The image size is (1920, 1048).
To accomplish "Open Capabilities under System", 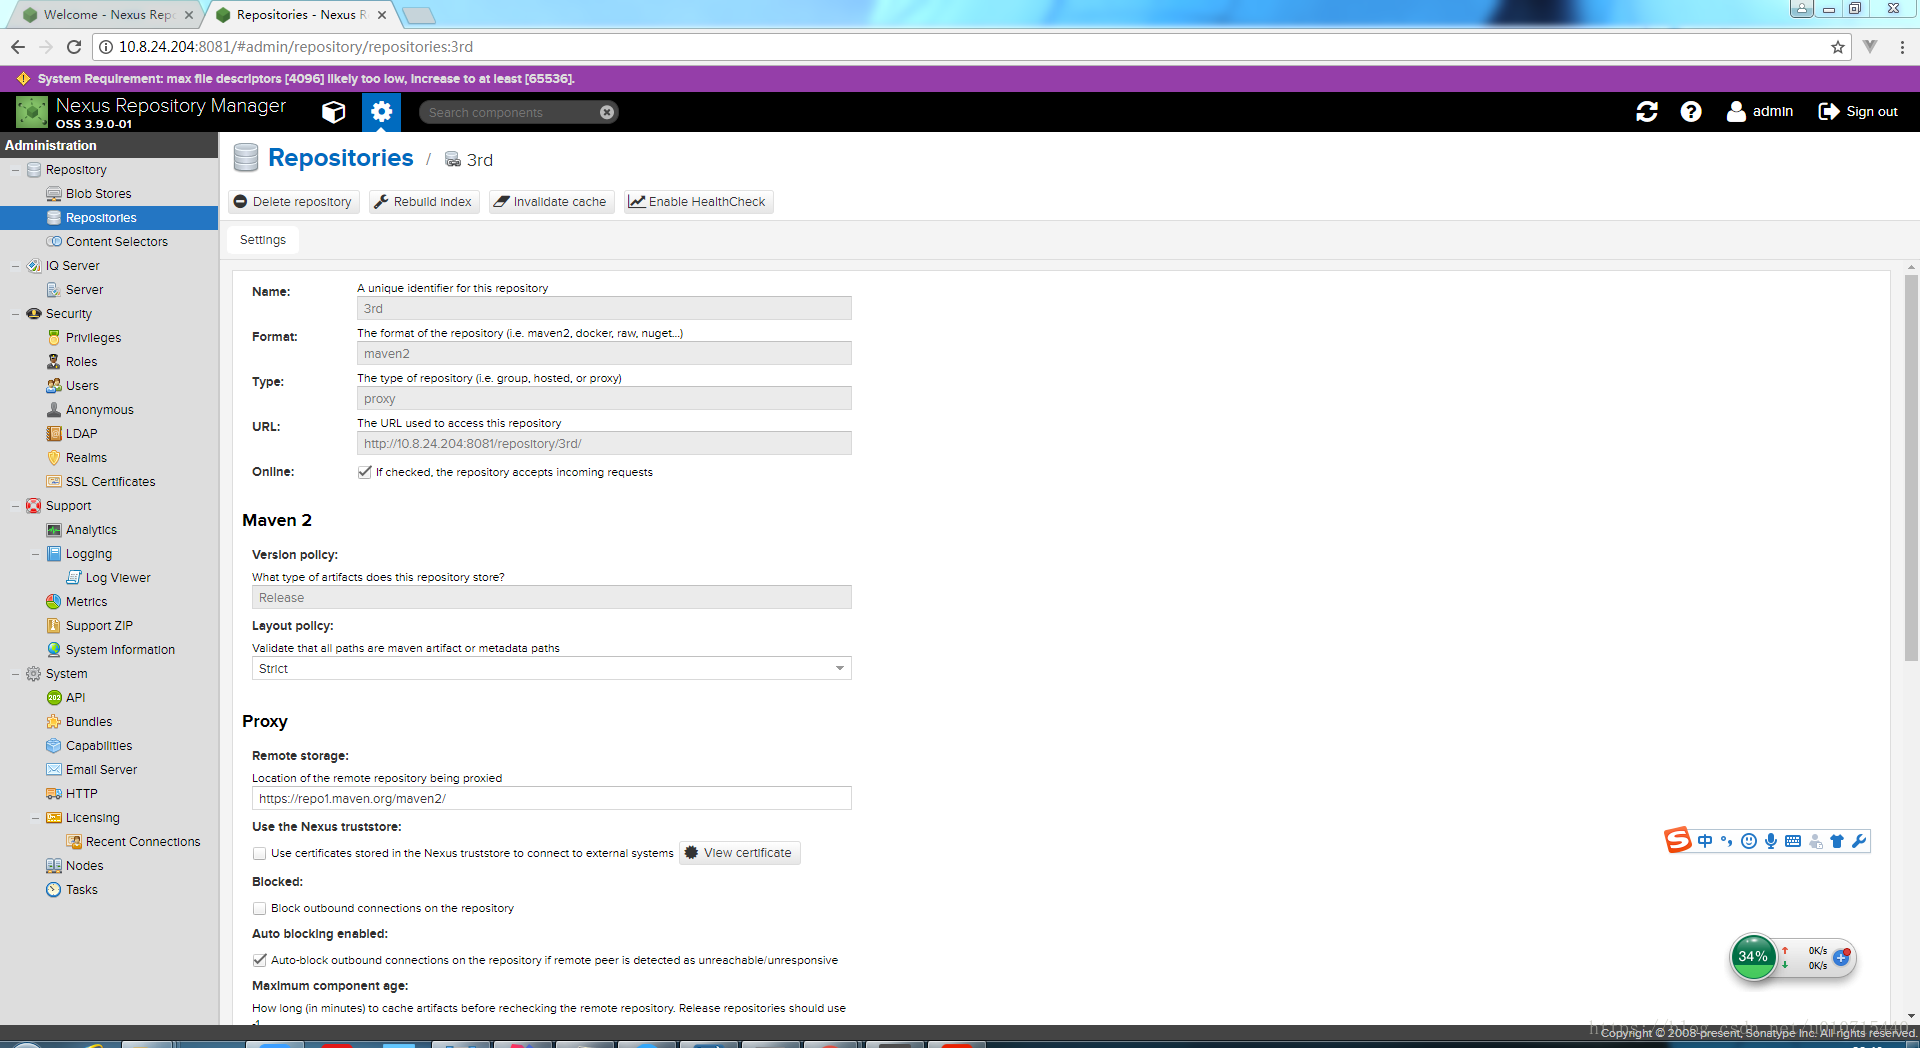I will (x=98, y=746).
